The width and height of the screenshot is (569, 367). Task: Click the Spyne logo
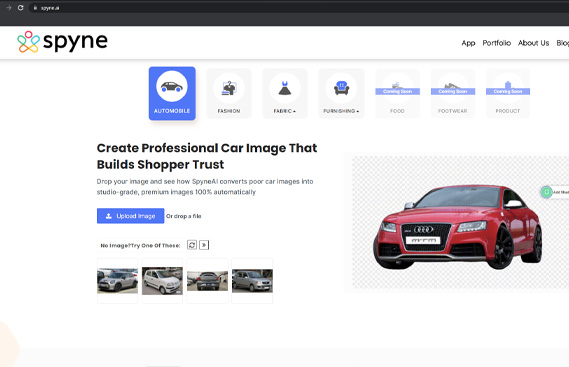pyautogui.click(x=62, y=42)
